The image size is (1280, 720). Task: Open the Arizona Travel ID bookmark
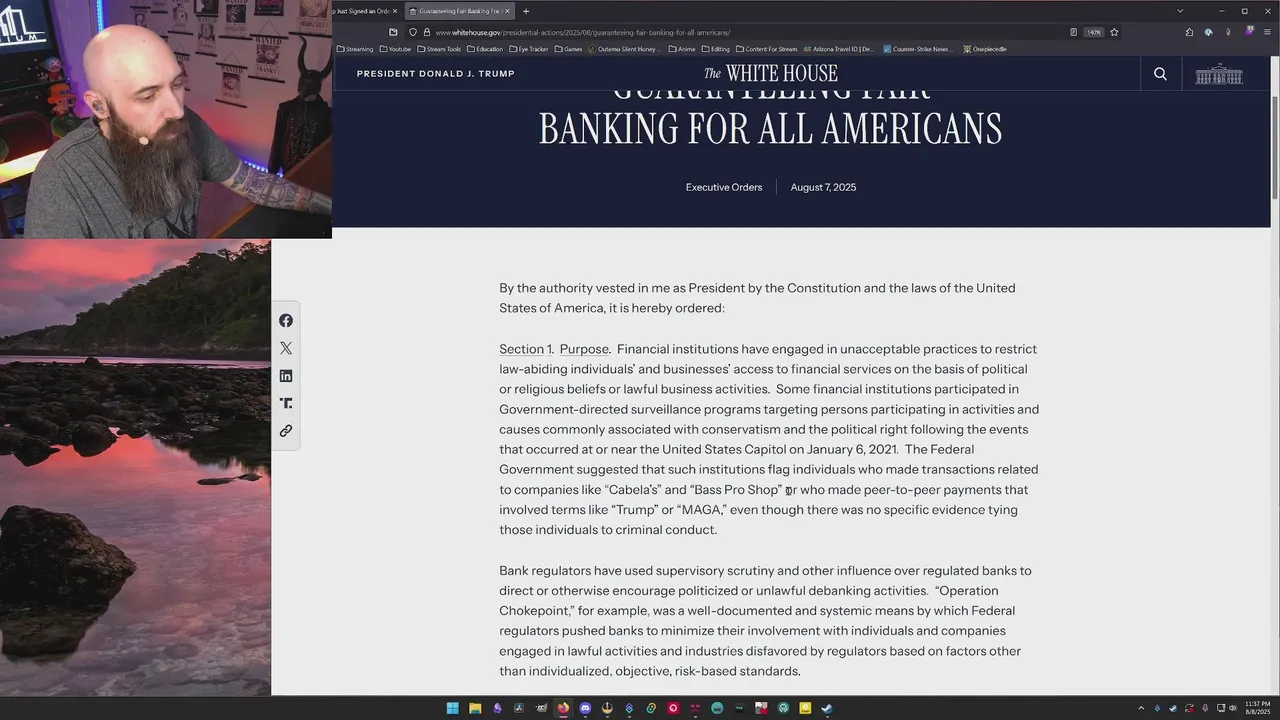click(x=838, y=49)
